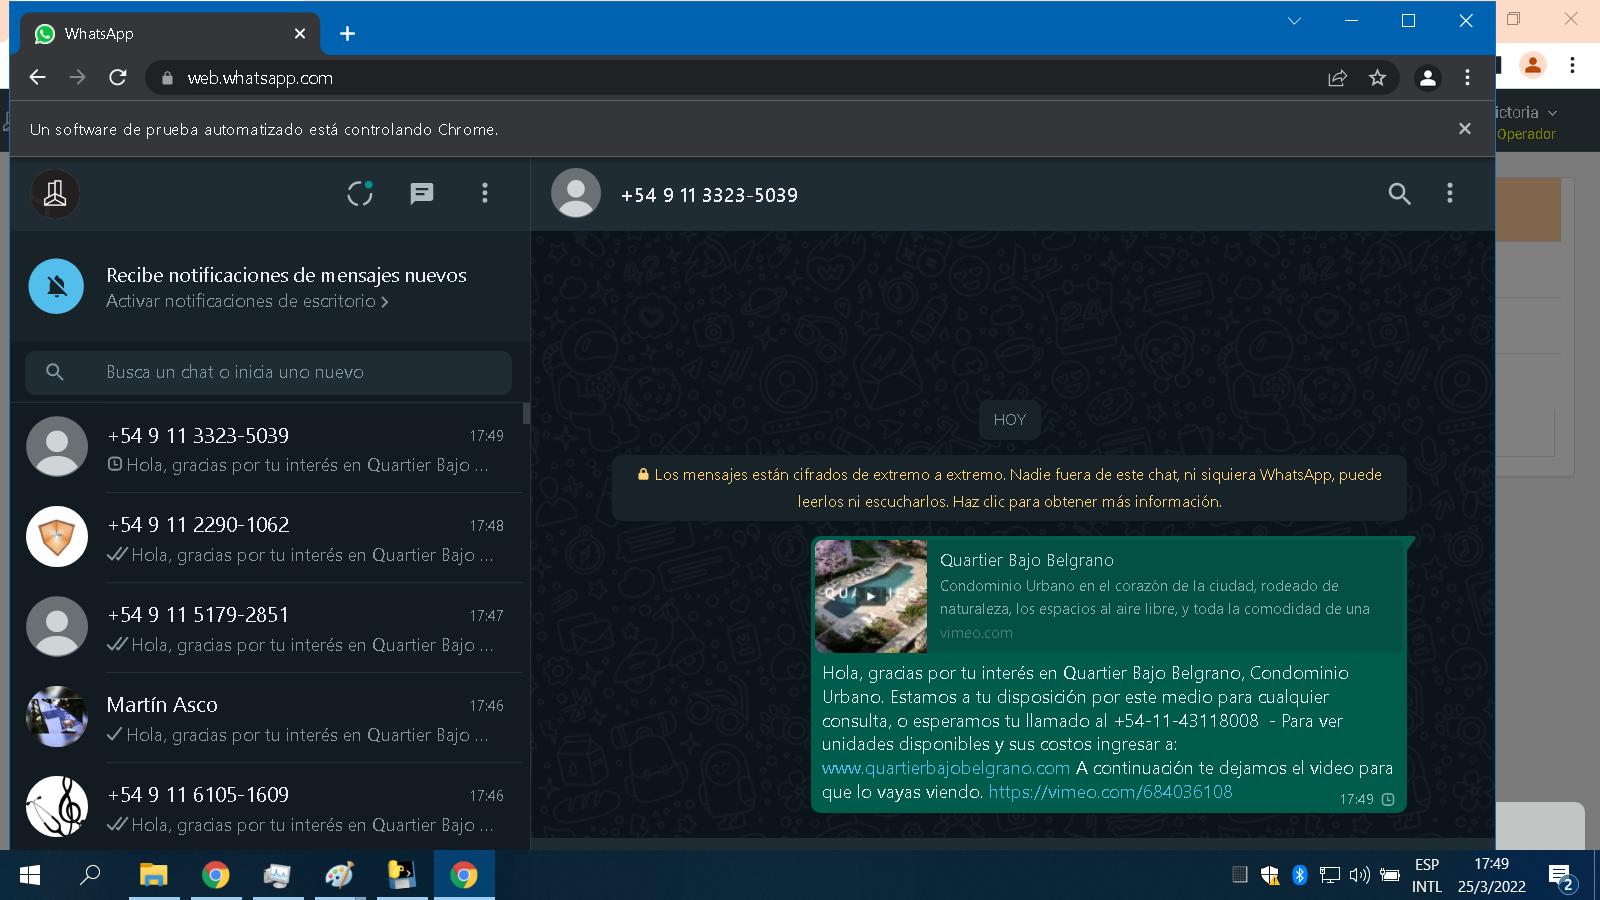1600x900 pixels.
Task: Open the Quartier Bajo Belgrano link preview title
Action: [x=1026, y=560]
